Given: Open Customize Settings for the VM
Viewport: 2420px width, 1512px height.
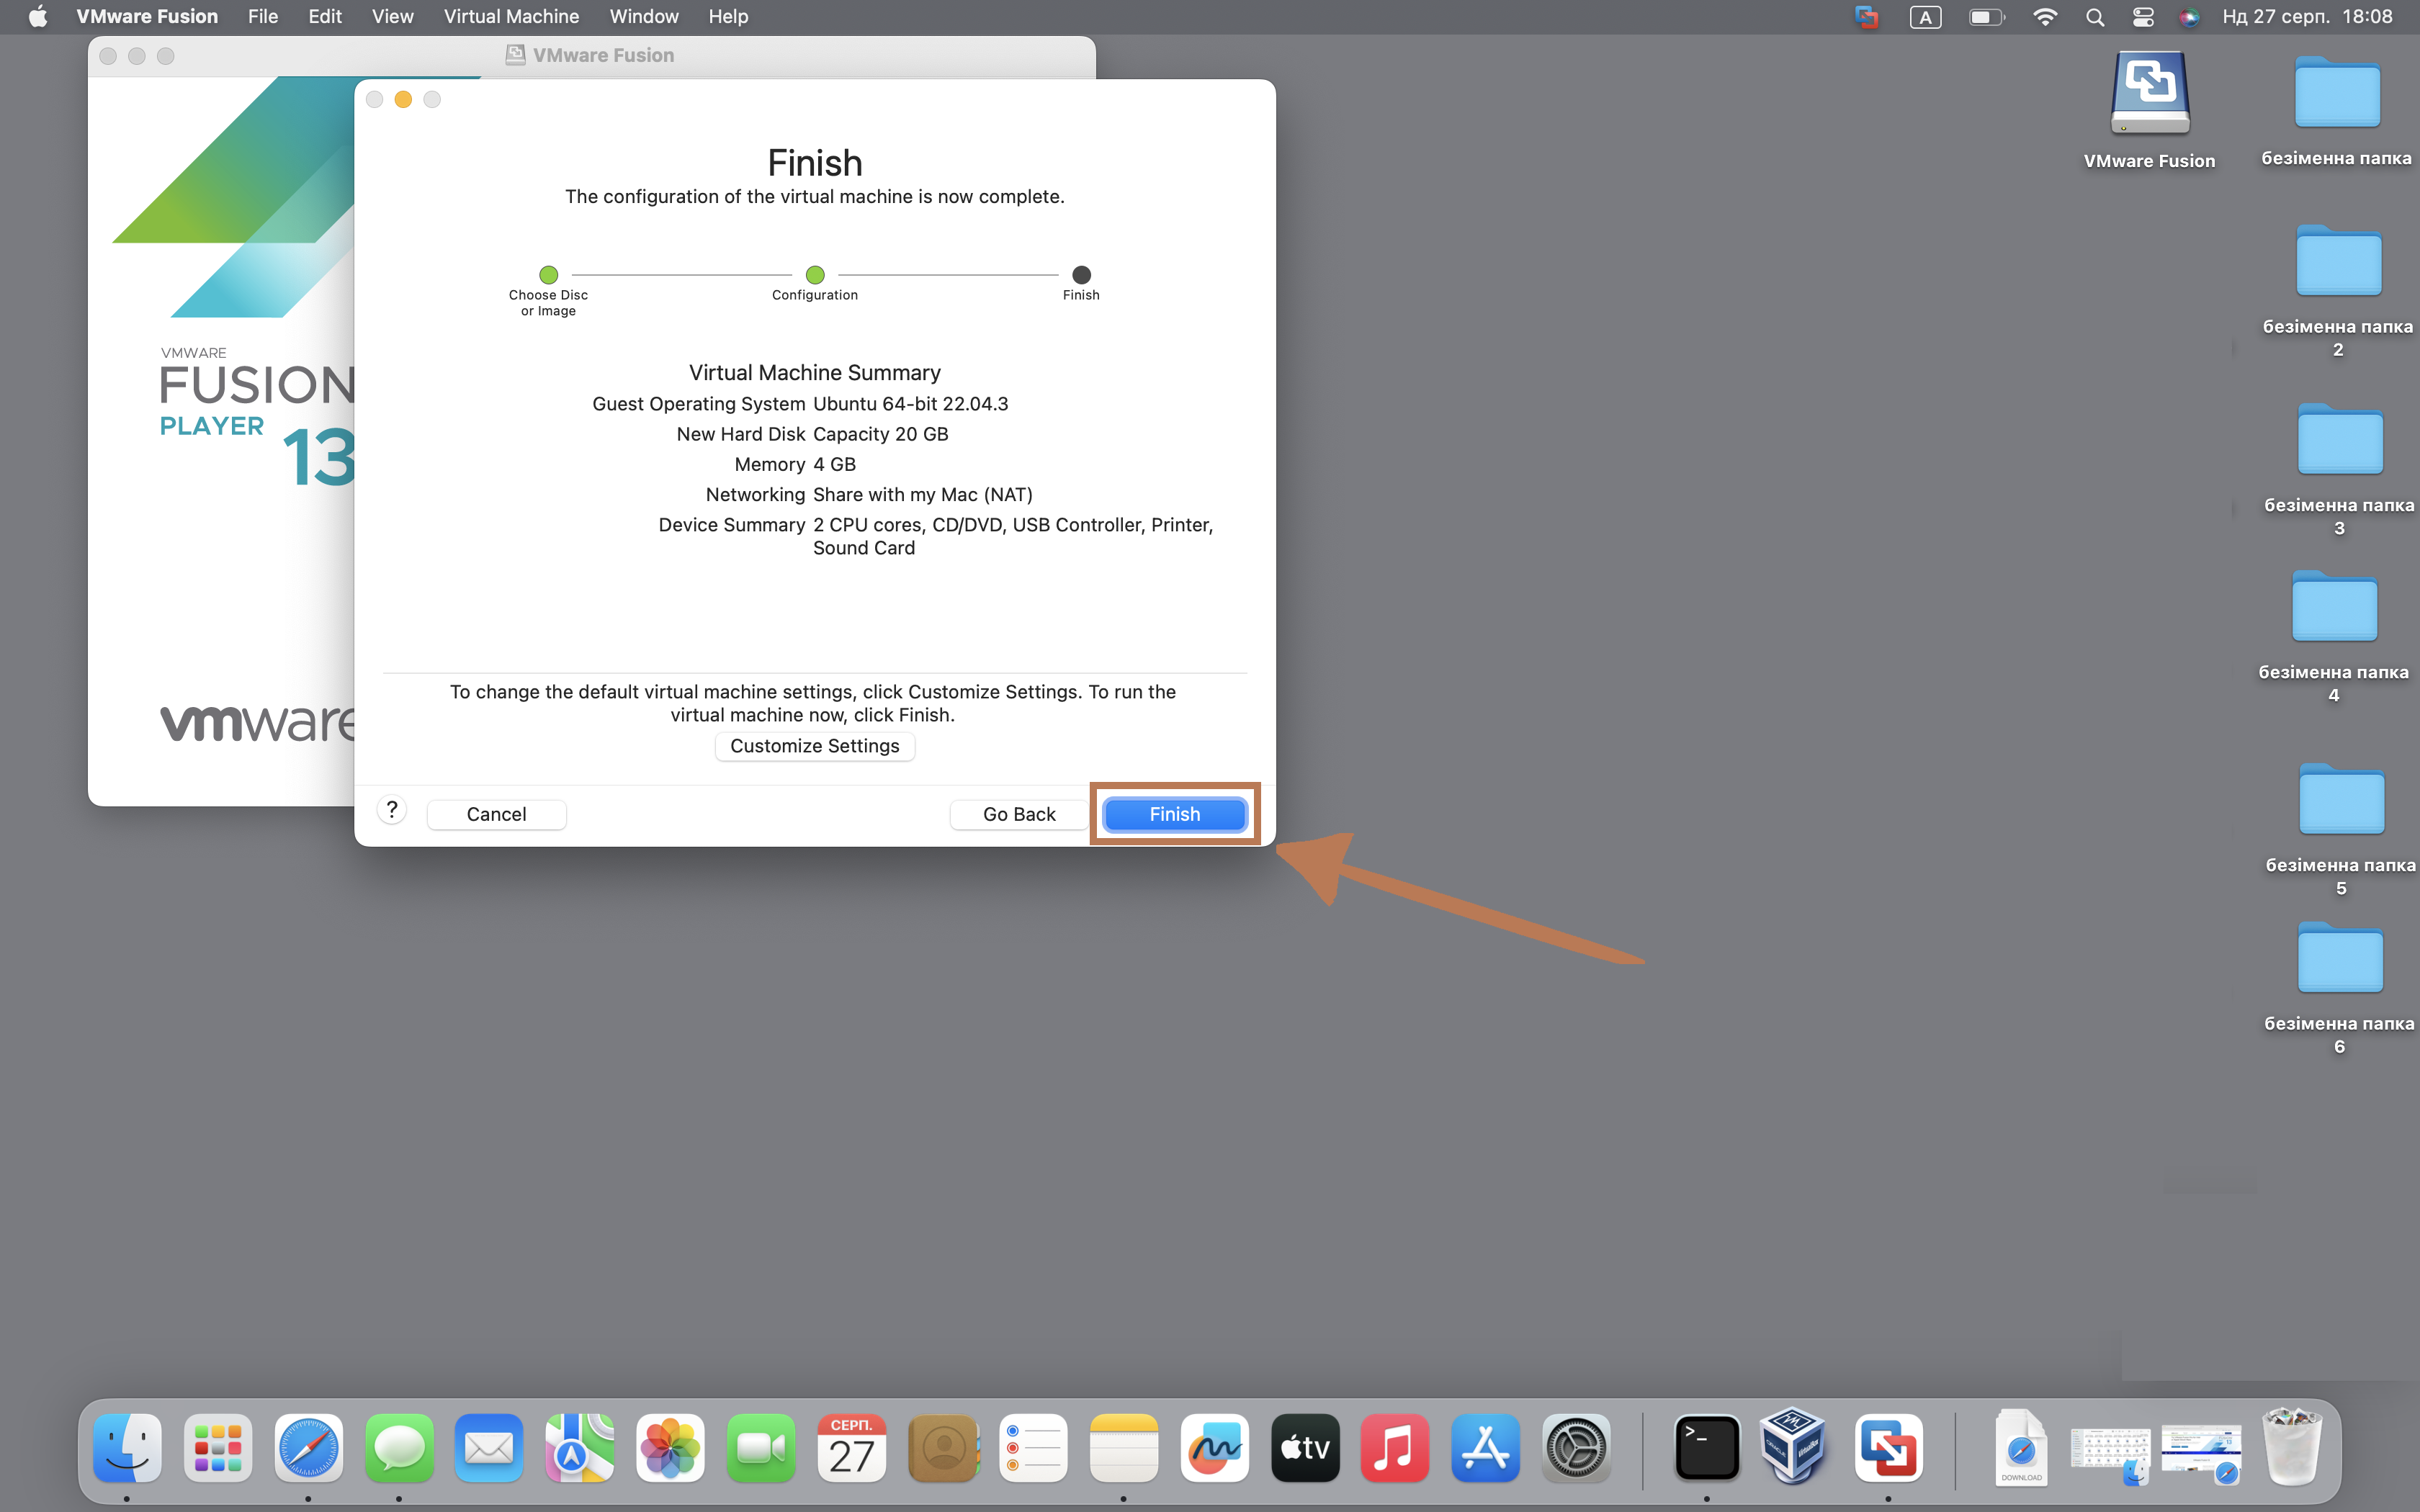Looking at the screenshot, I should (x=814, y=746).
